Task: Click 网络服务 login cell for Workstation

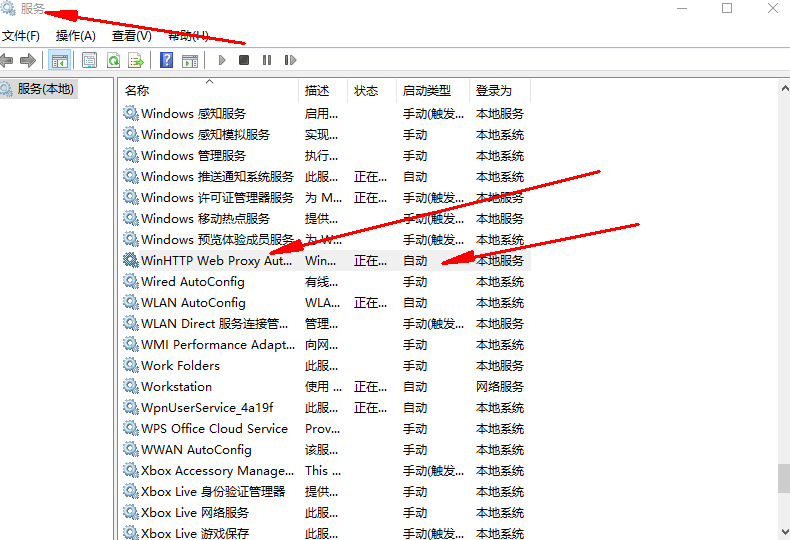Action: pos(500,387)
